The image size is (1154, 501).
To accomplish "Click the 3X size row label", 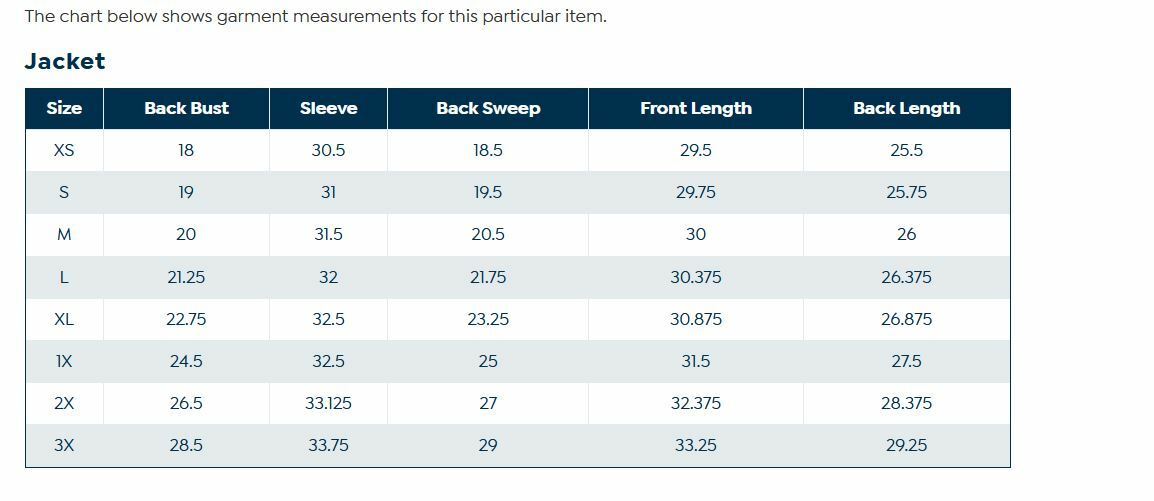I will (x=64, y=445).
